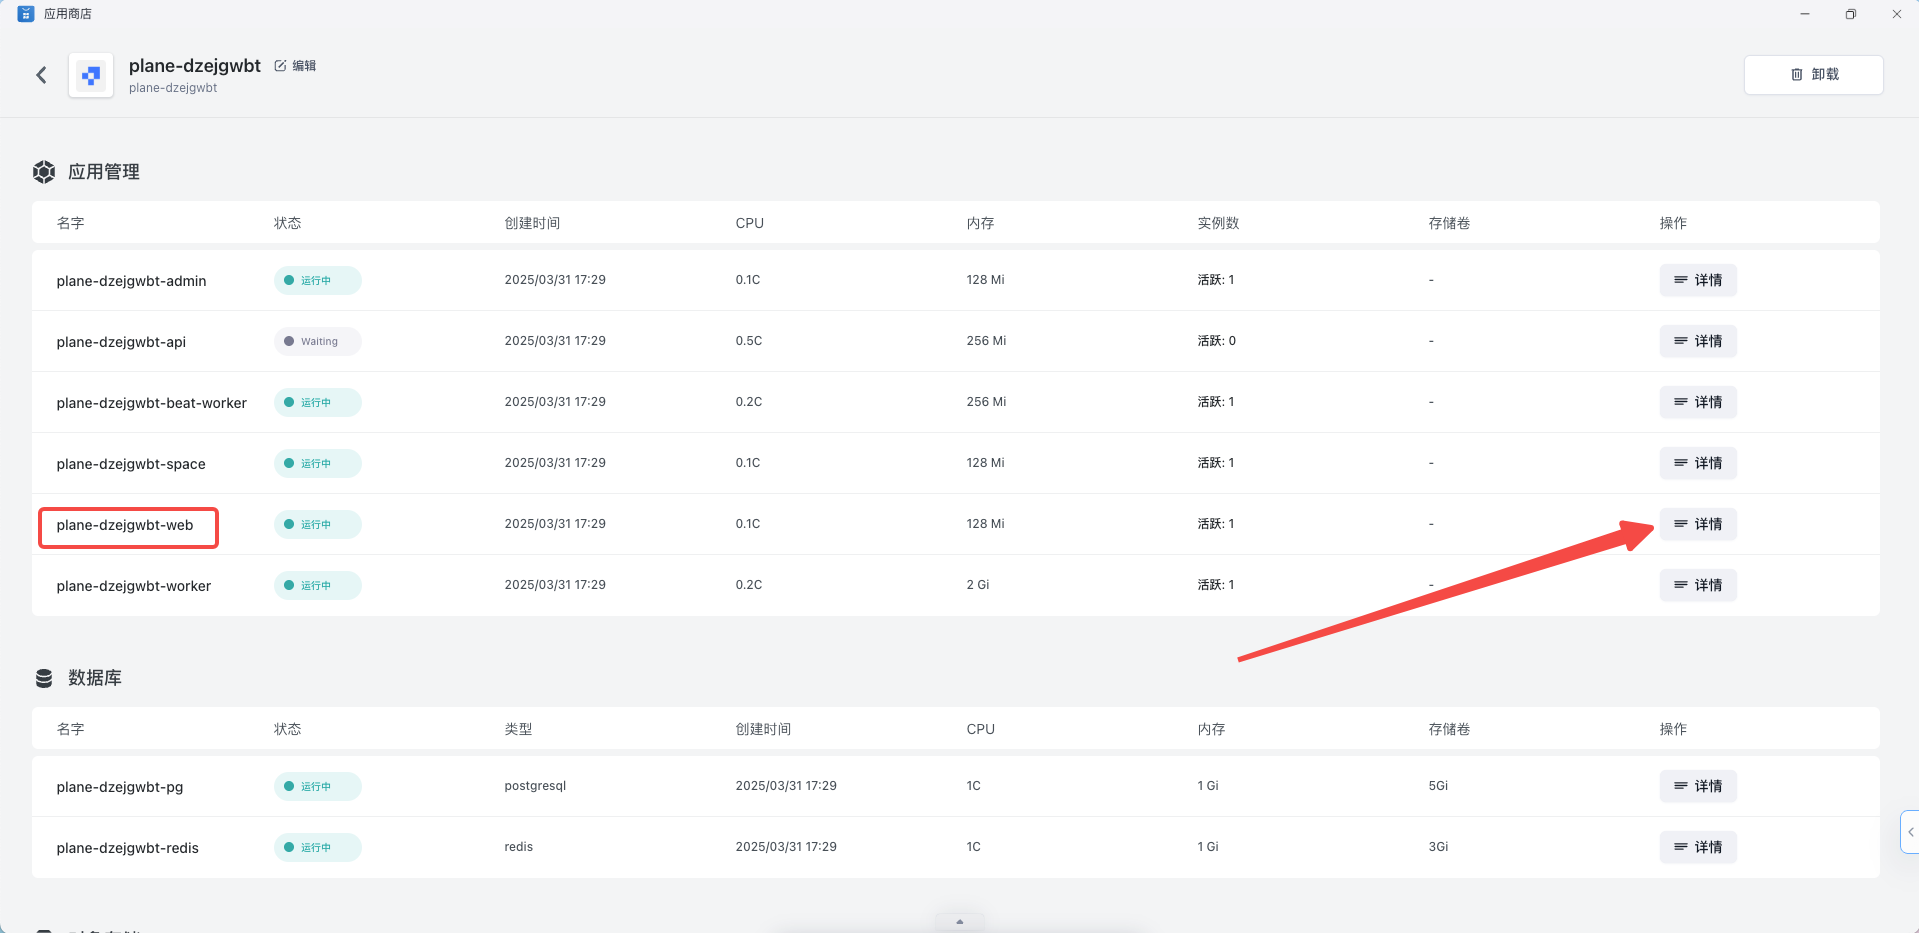Click the 运行中 badge for beat-worker
Viewport: 1919px width, 933px height.
tap(318, 402)
